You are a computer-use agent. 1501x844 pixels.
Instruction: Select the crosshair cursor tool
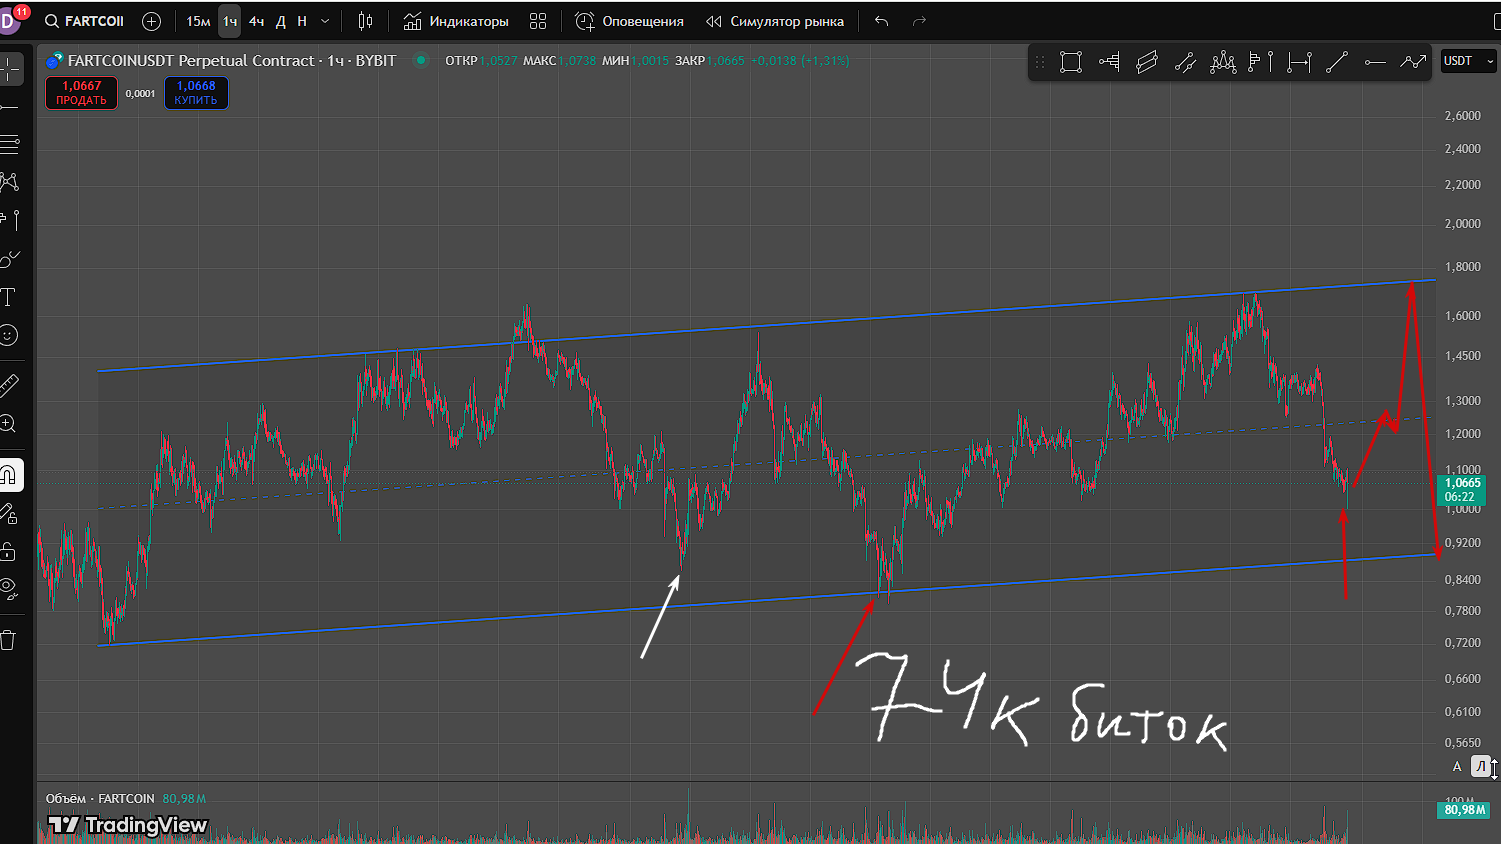click(11, 69)
